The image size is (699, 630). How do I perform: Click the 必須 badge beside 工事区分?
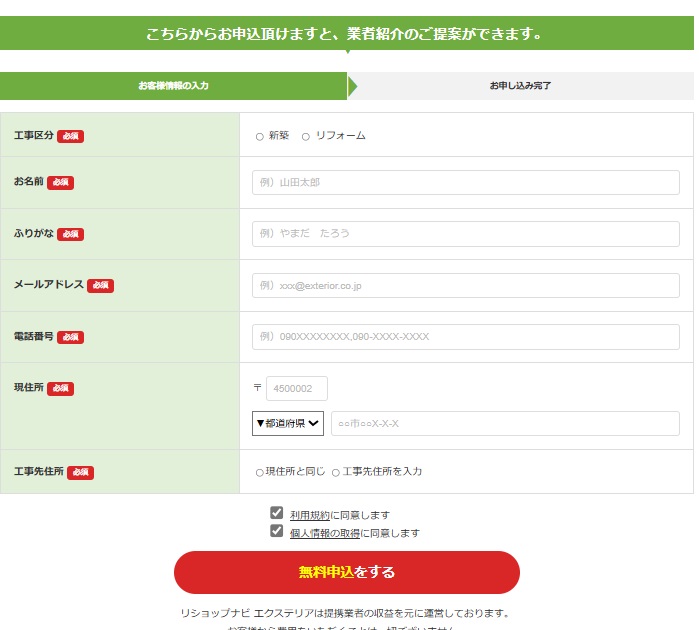(70, 136)
